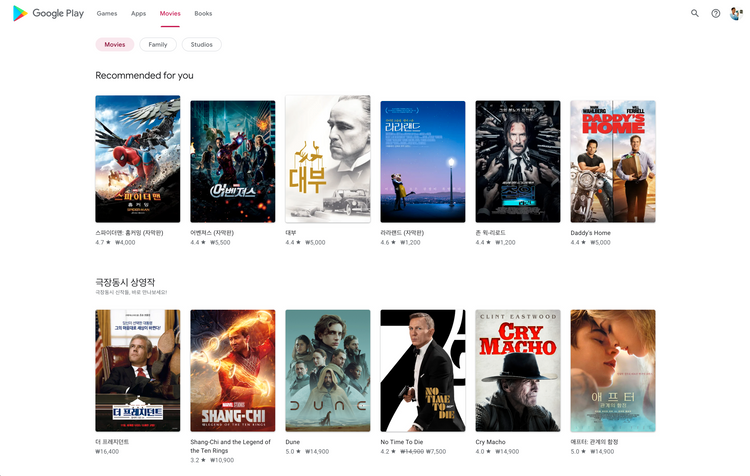The width and height of the screenshot is (750, 476).
Task: Select the Family filter chip
Action: (x=158, y=44)
